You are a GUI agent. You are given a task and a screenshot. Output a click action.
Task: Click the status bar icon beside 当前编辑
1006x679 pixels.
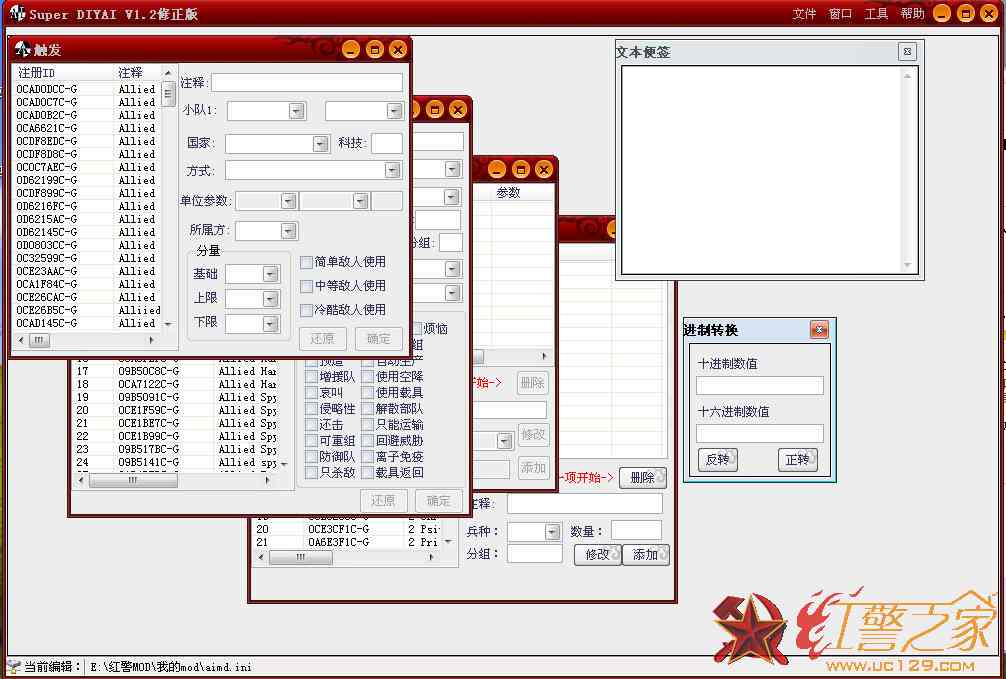tap(13, 667)
